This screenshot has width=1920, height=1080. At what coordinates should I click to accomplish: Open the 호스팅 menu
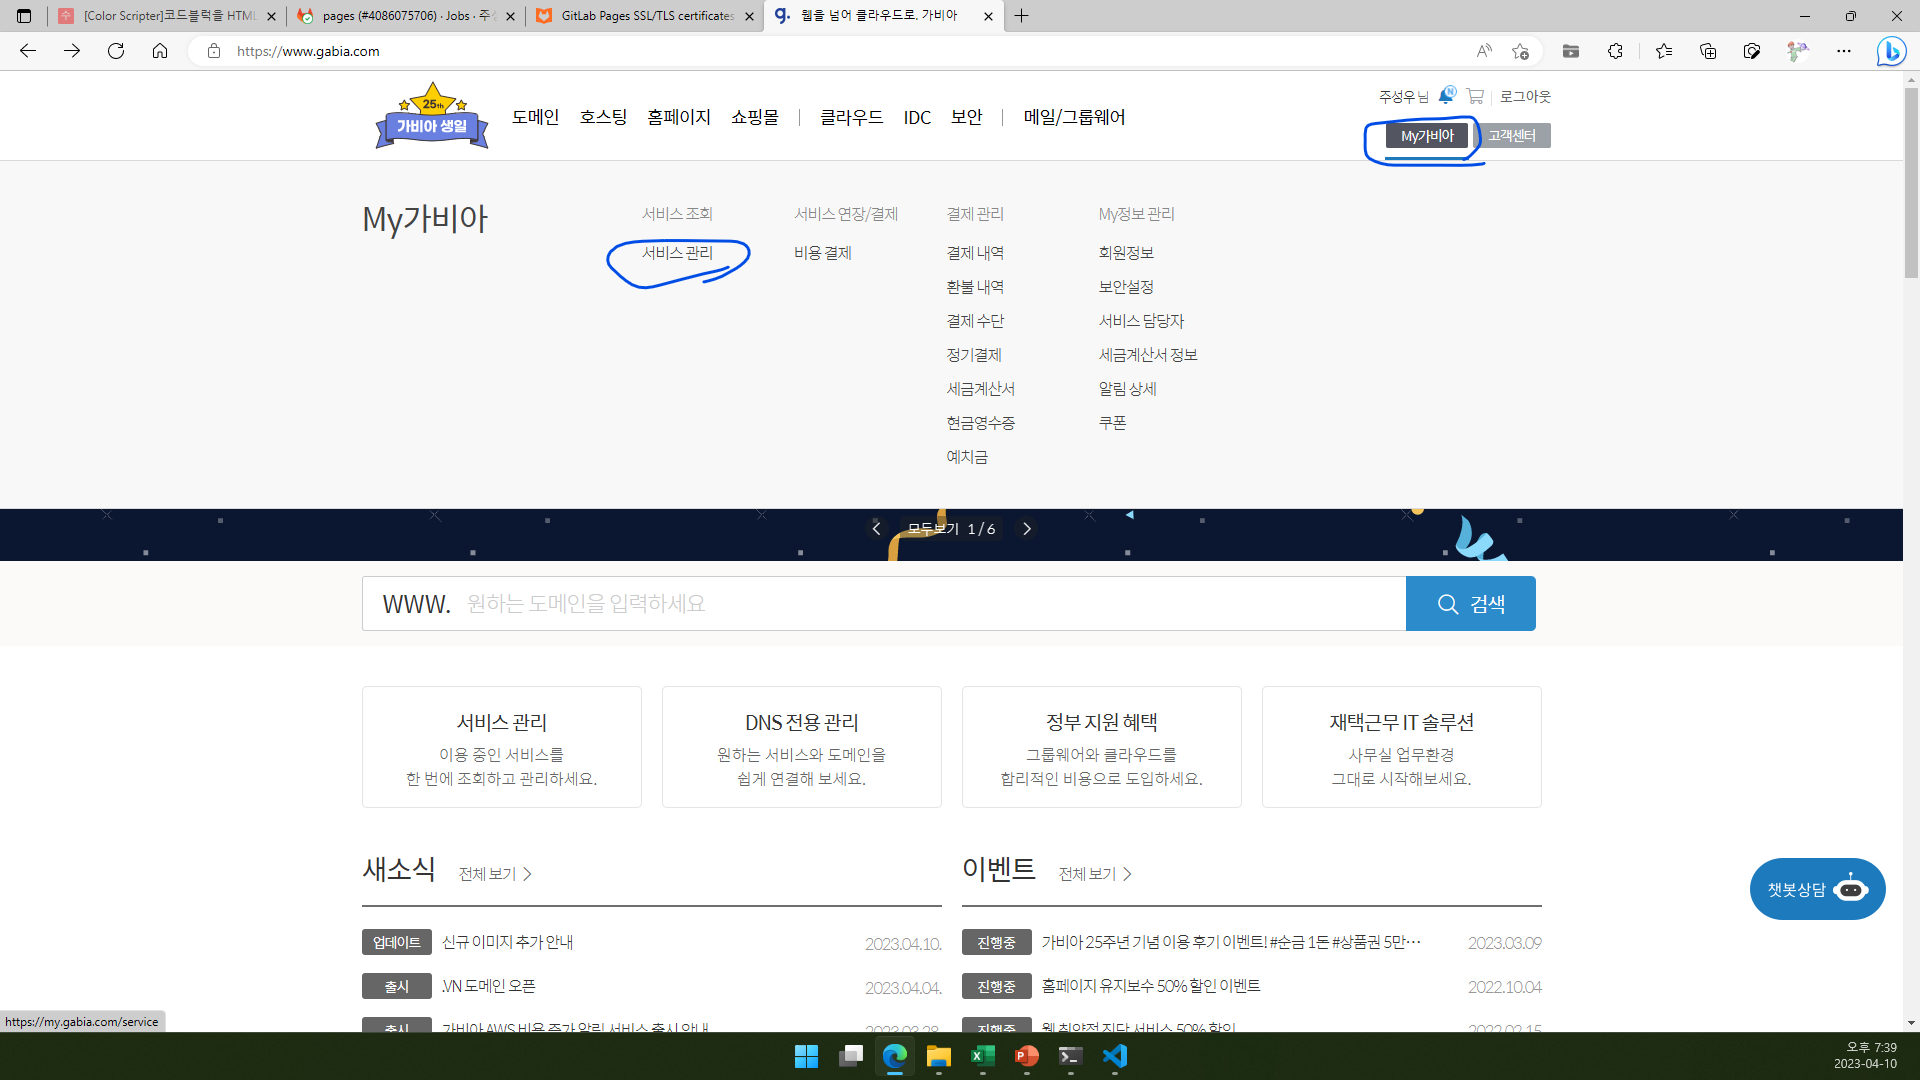coord(603,117)
